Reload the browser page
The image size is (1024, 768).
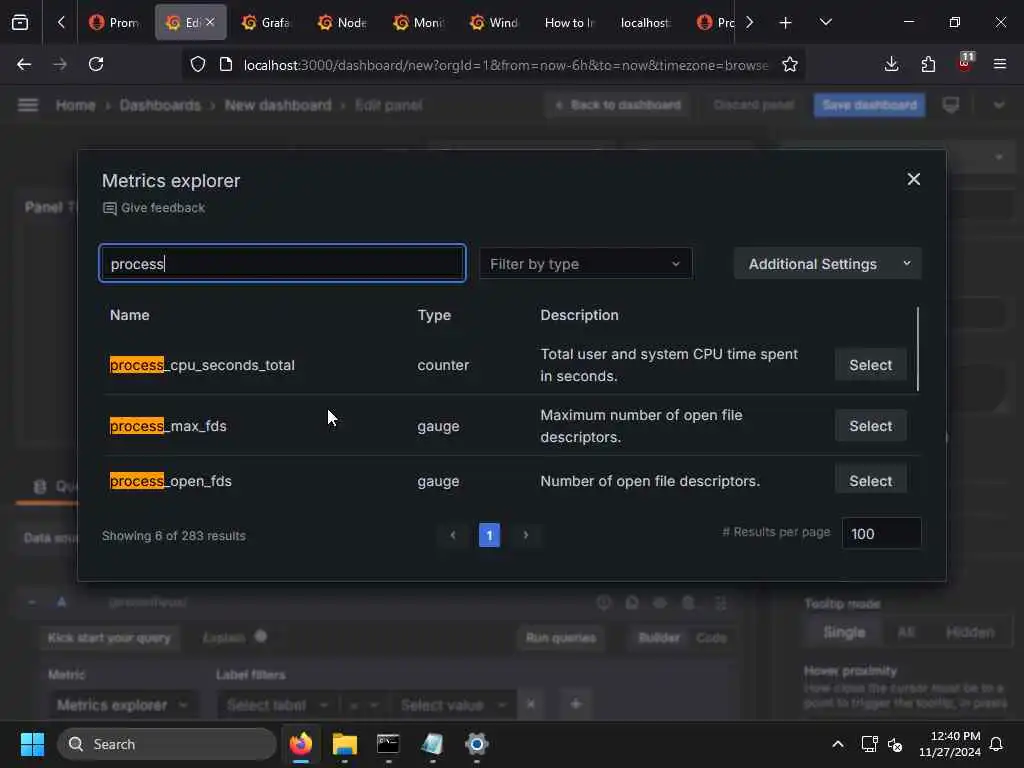click(x=96, y=65)
